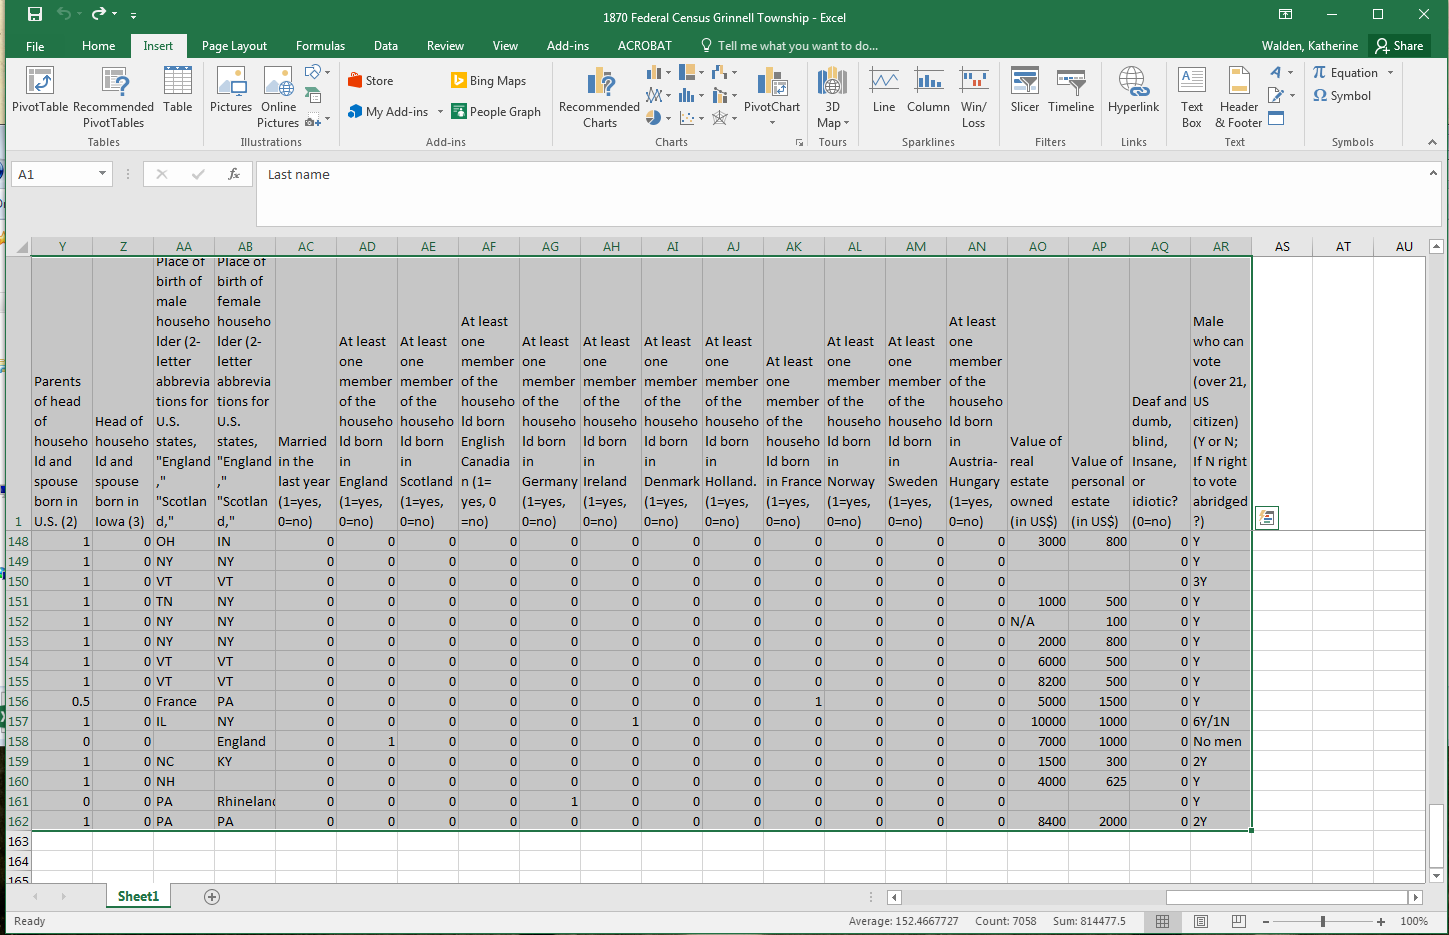Open the Name Box dropdown
The width and height of the screenshot is (1449, 935).
(x=102, y=174)
